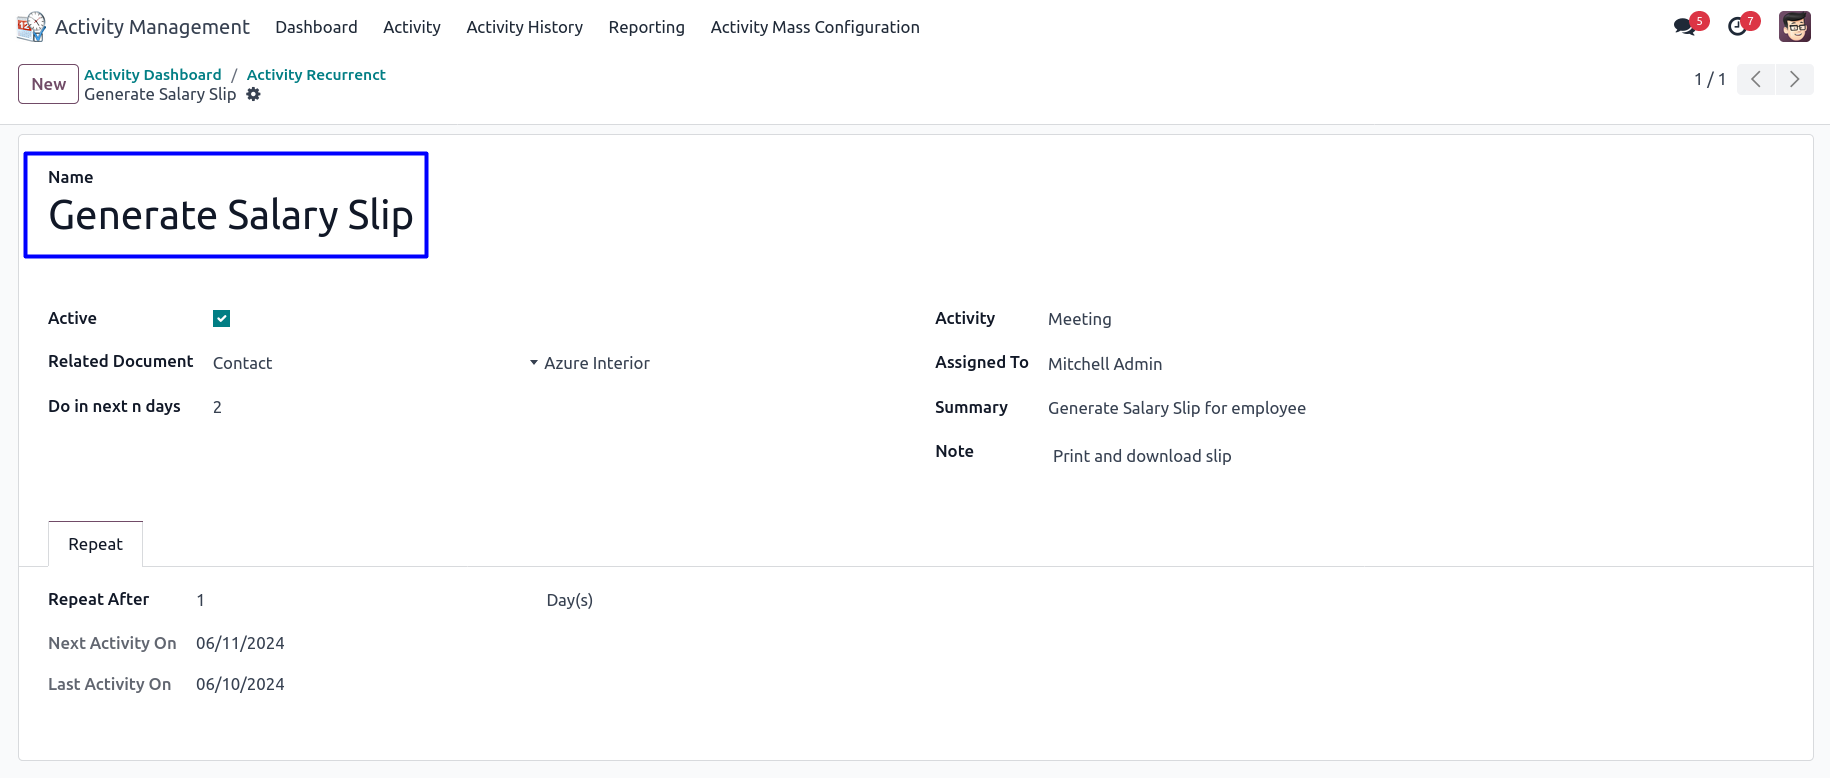Open the user avatar menu
This screenshot has width=1830, height=778.
pyautogui.click(x=1794, y=27)
